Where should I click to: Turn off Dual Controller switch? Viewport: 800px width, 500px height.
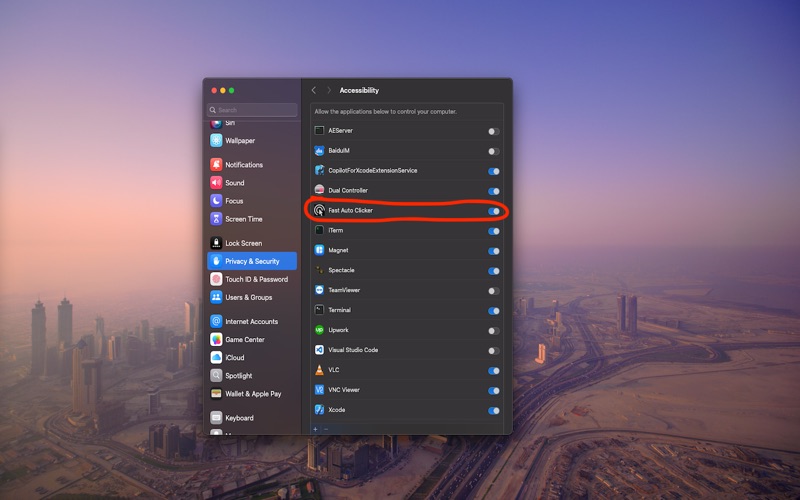tap(493, 191)
